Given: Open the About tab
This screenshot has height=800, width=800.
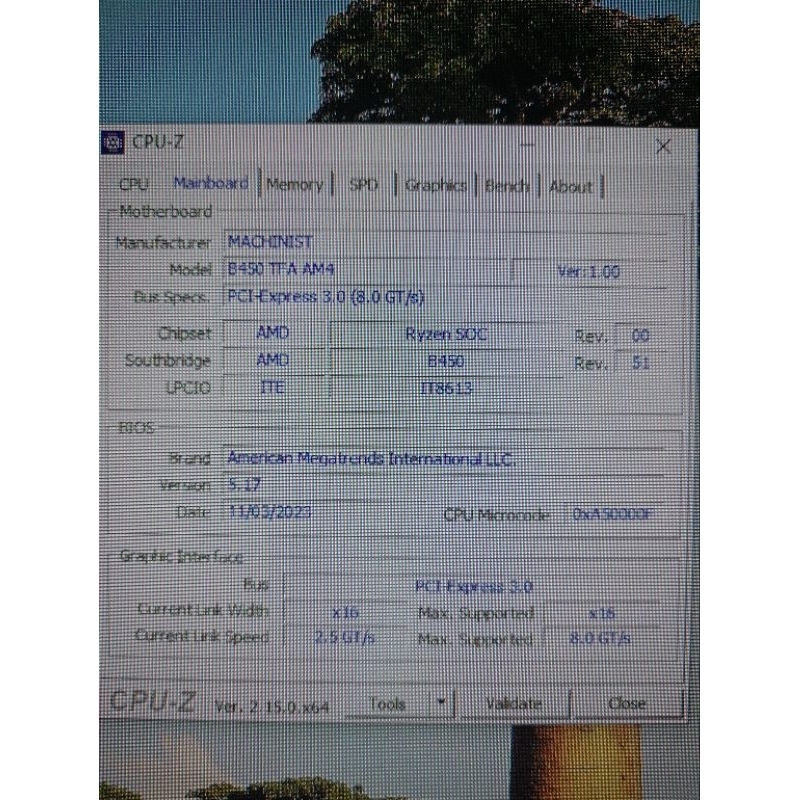Looking at the screenshot, I should (x=571, y=187).
